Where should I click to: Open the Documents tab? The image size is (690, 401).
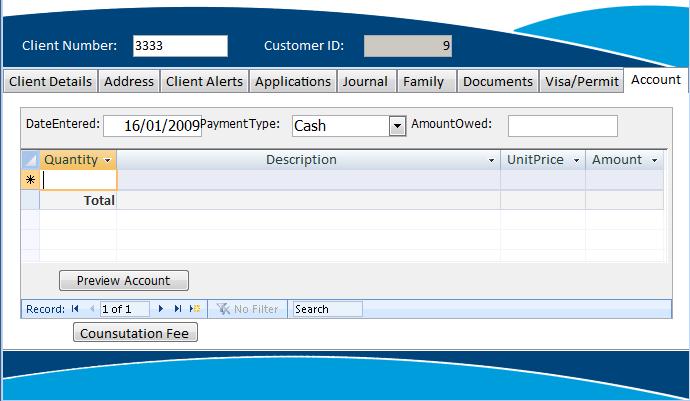[498, 81]
